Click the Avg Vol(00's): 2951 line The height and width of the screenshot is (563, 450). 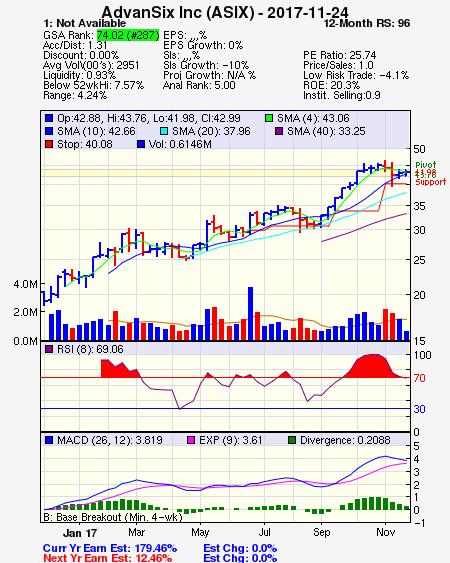91,65
